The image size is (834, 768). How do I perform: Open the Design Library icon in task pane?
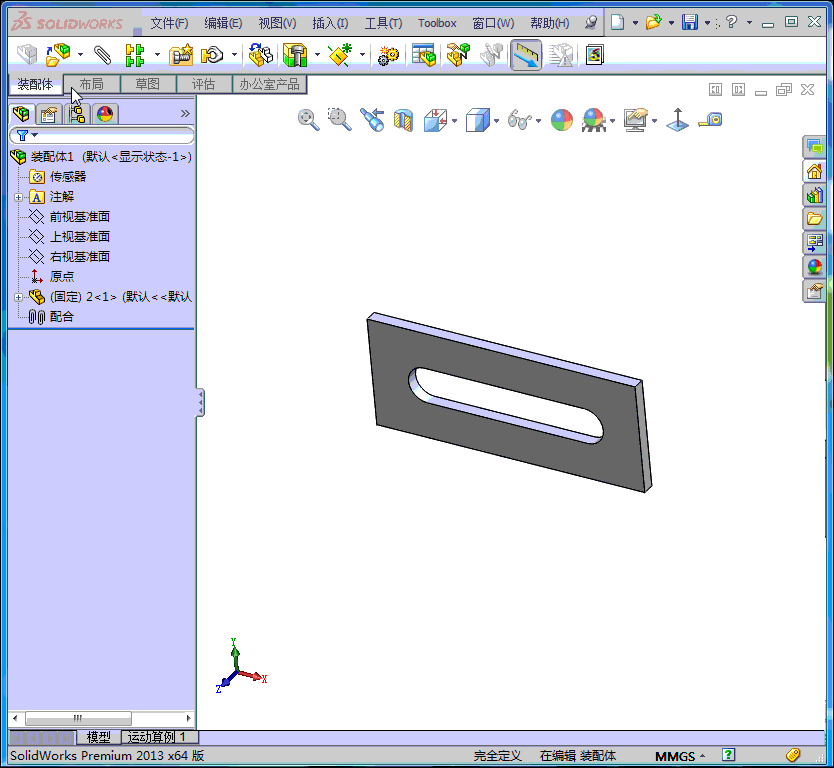click(x=814, y=195)
